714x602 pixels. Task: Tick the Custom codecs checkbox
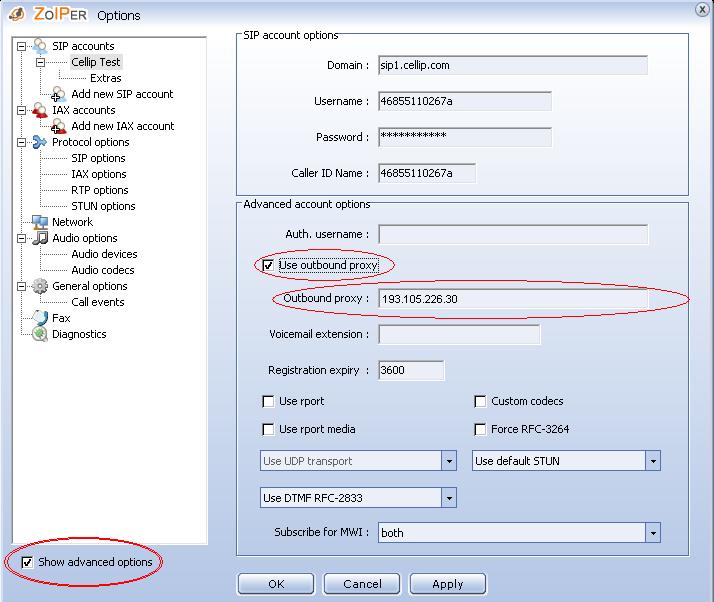(480, 401)
